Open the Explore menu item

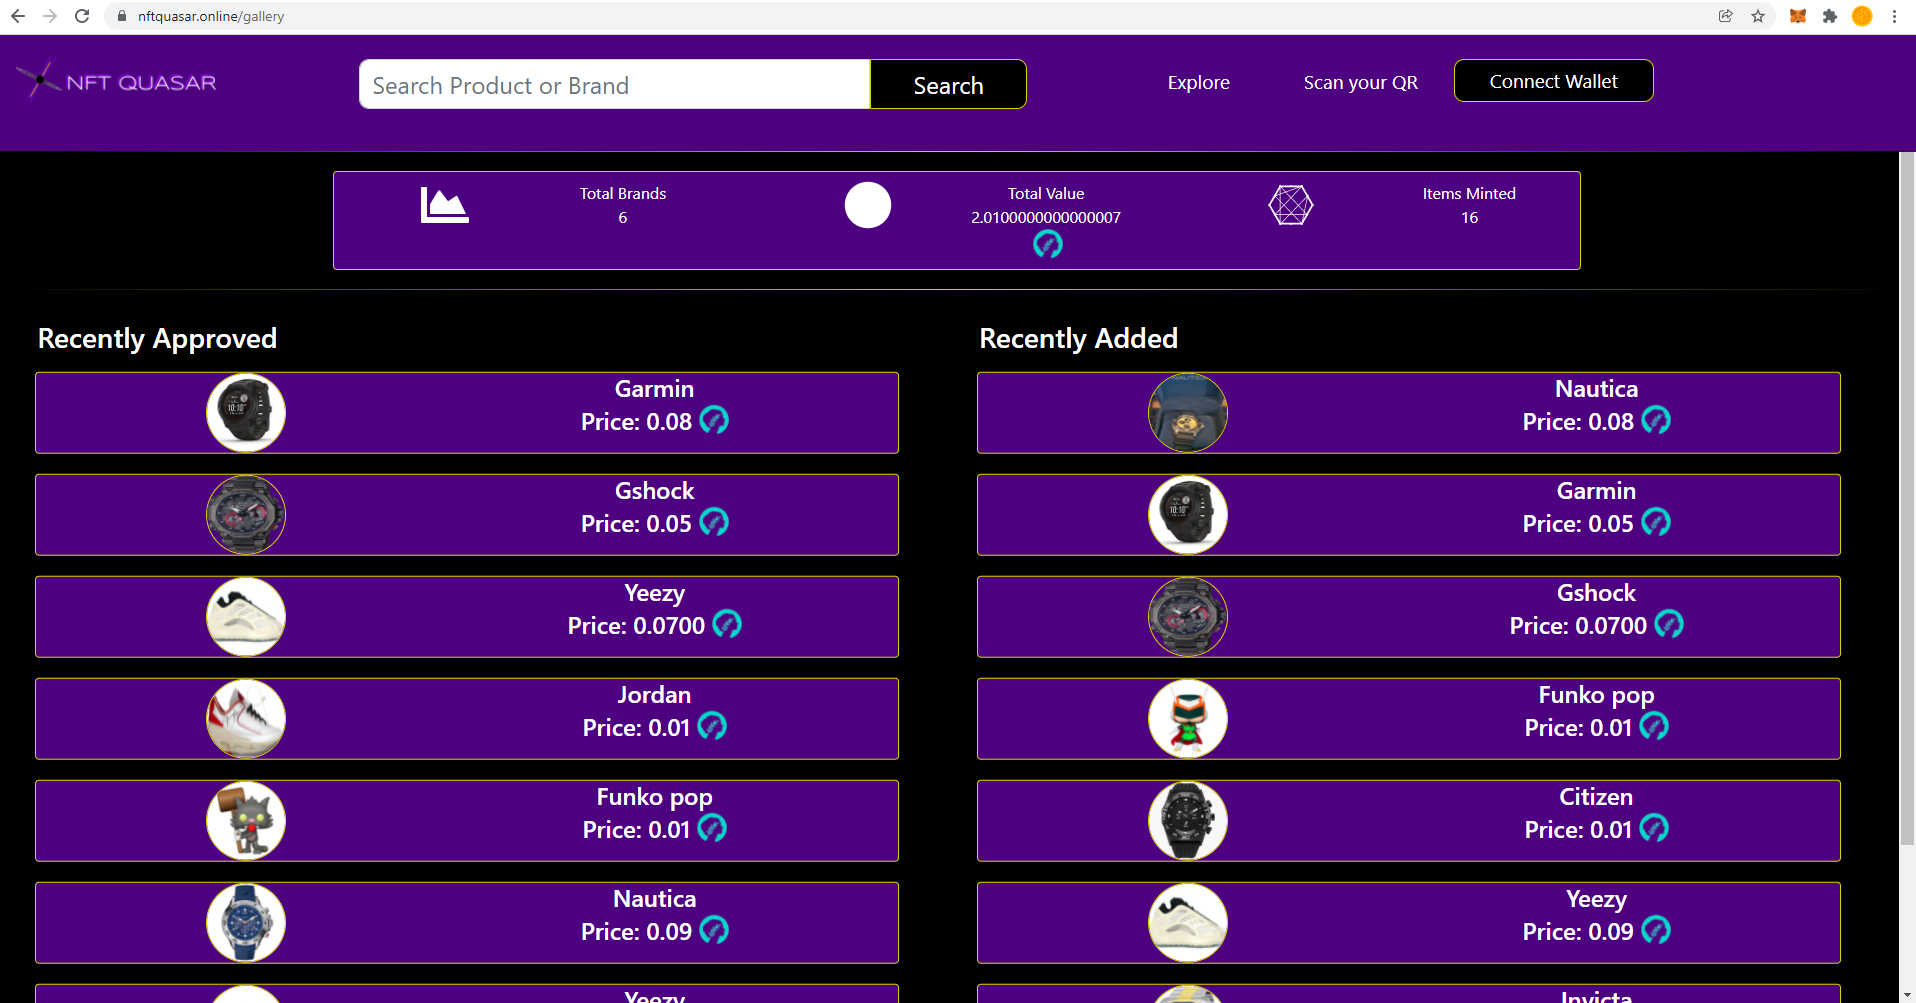[1198, 82]
